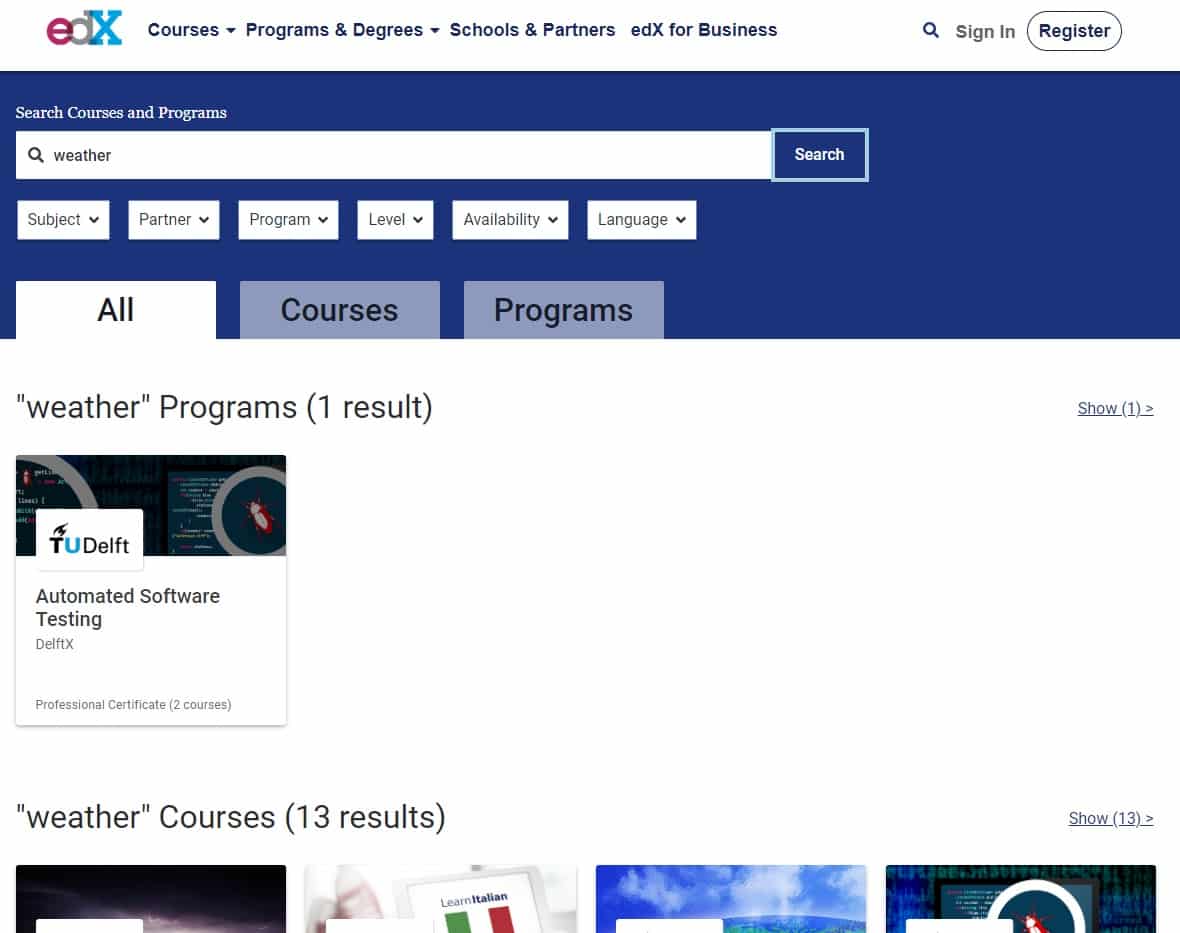Open edX for Business page
The height and width of the screenshot is (933, 1180).
point(704,30)
